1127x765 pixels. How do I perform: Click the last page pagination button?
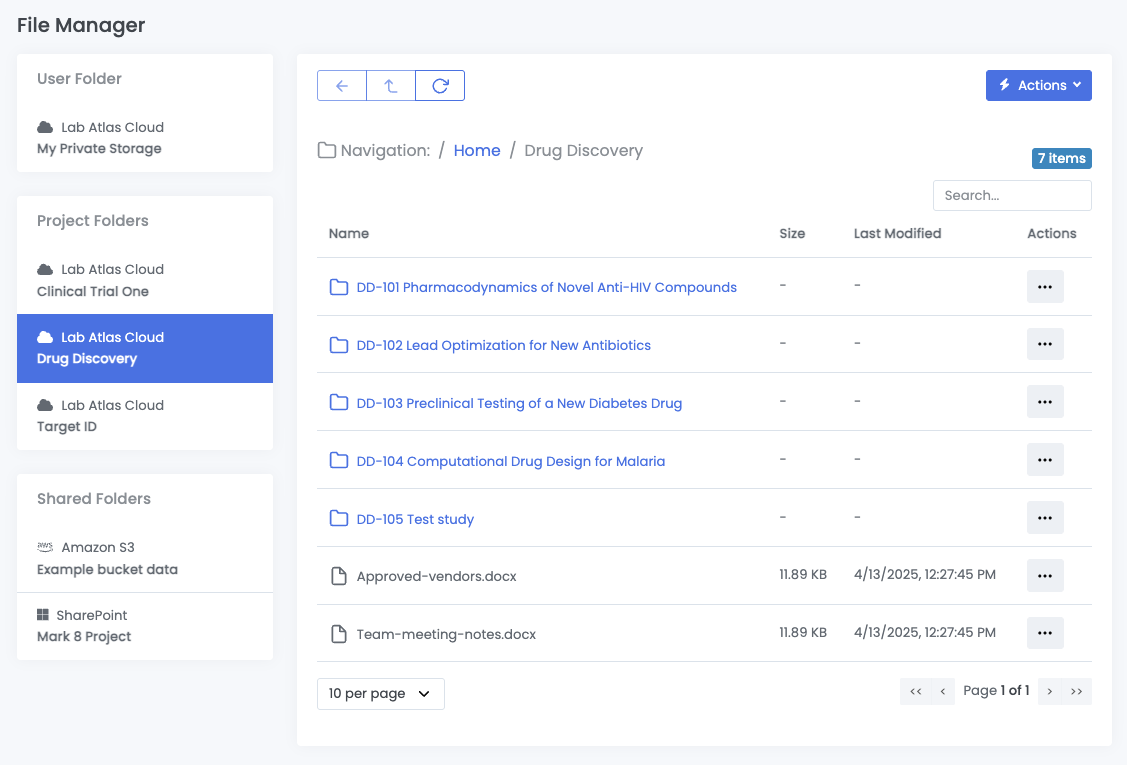[1077, 691]
